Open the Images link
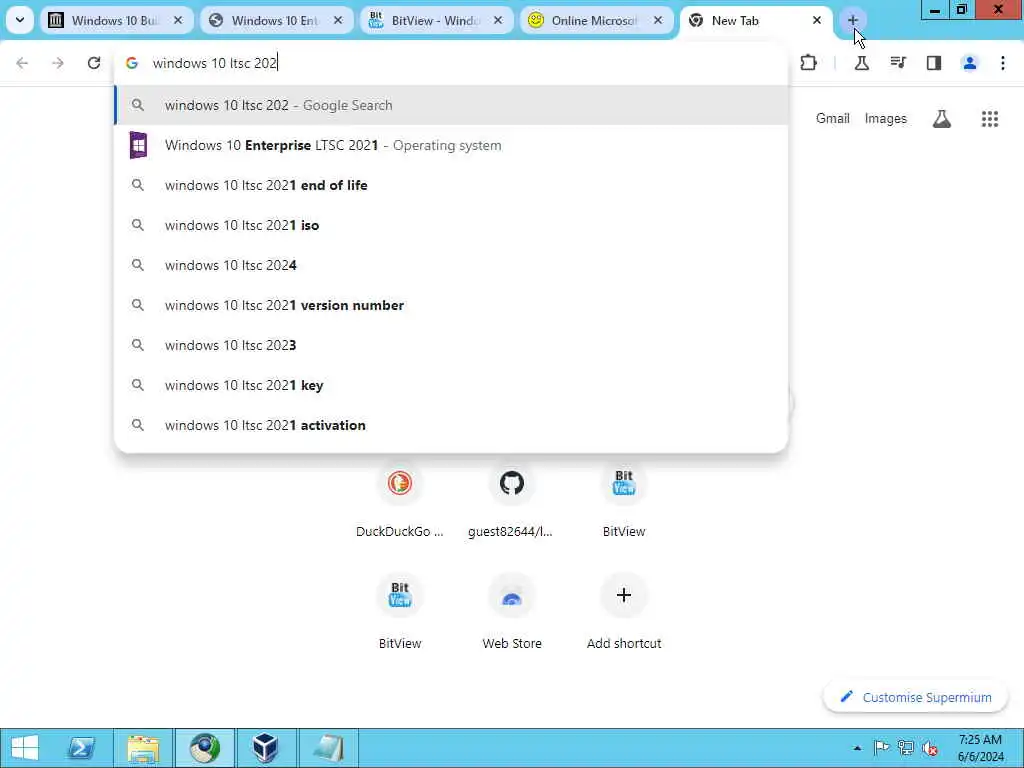The width and height of the screenshot is (1024, 768). point(886,118)
